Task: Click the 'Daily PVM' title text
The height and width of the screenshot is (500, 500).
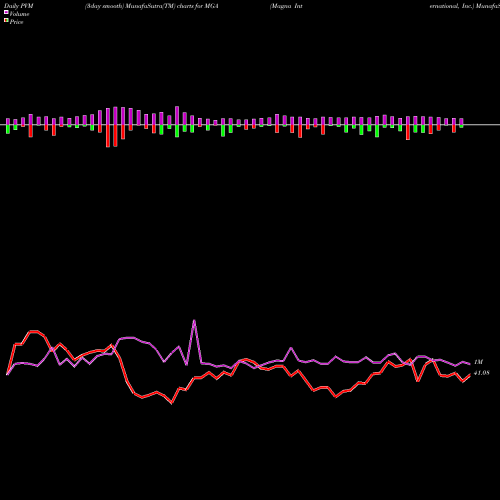Action: click(19, 6)
